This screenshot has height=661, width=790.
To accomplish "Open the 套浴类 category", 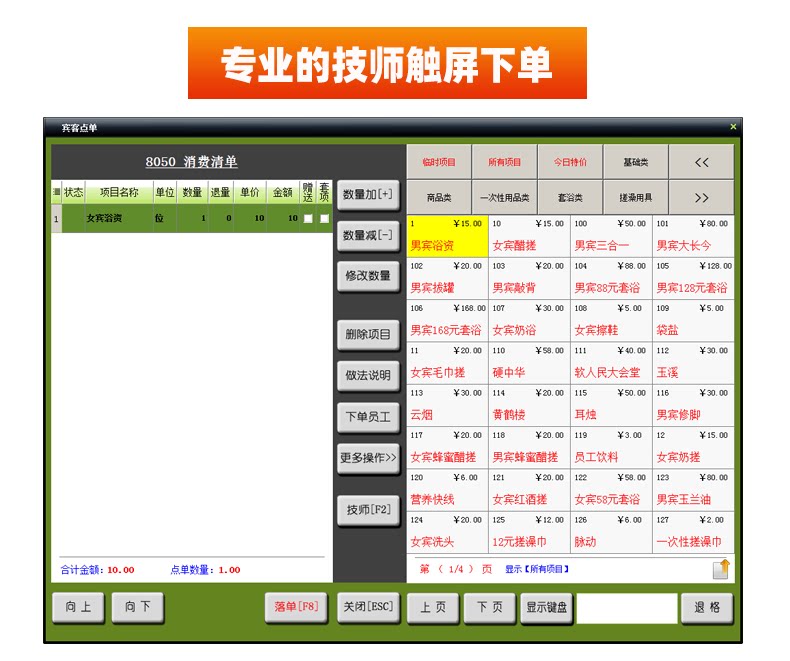I will click(x=570, y=197).
